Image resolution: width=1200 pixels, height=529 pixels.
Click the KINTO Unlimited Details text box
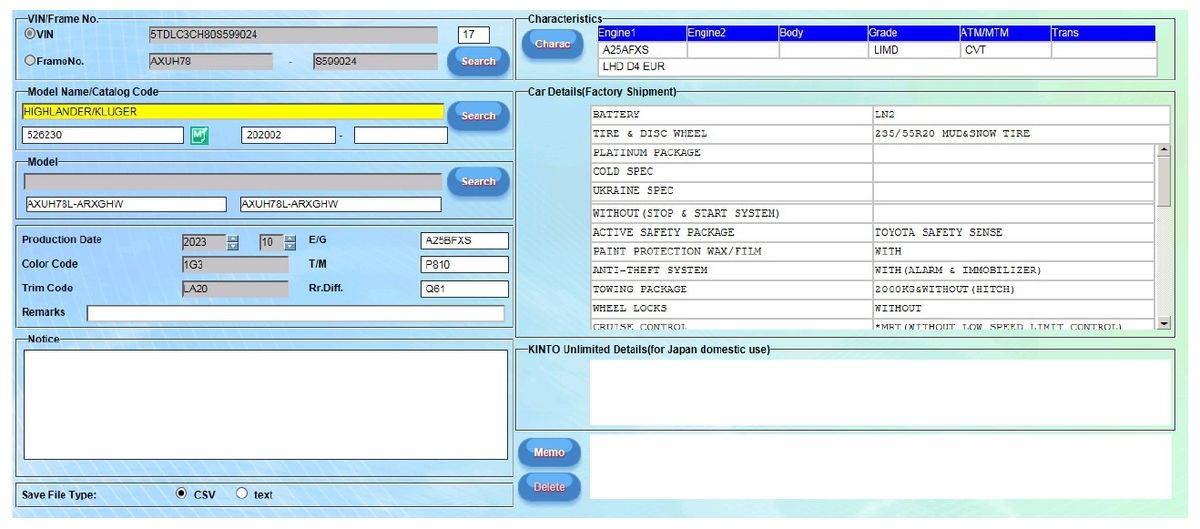(x=880, y=392)
